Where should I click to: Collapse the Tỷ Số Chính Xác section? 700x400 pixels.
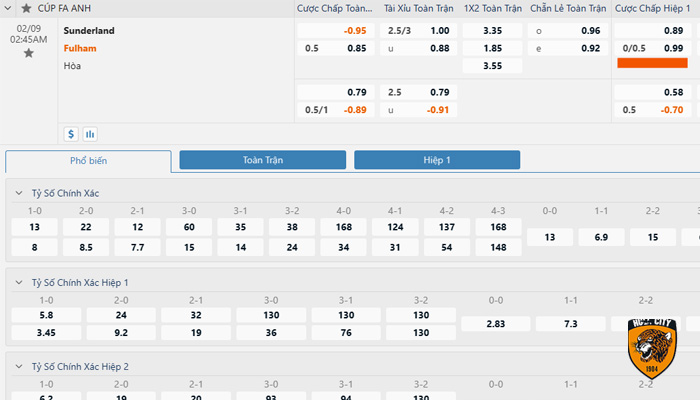coord(19,193)
